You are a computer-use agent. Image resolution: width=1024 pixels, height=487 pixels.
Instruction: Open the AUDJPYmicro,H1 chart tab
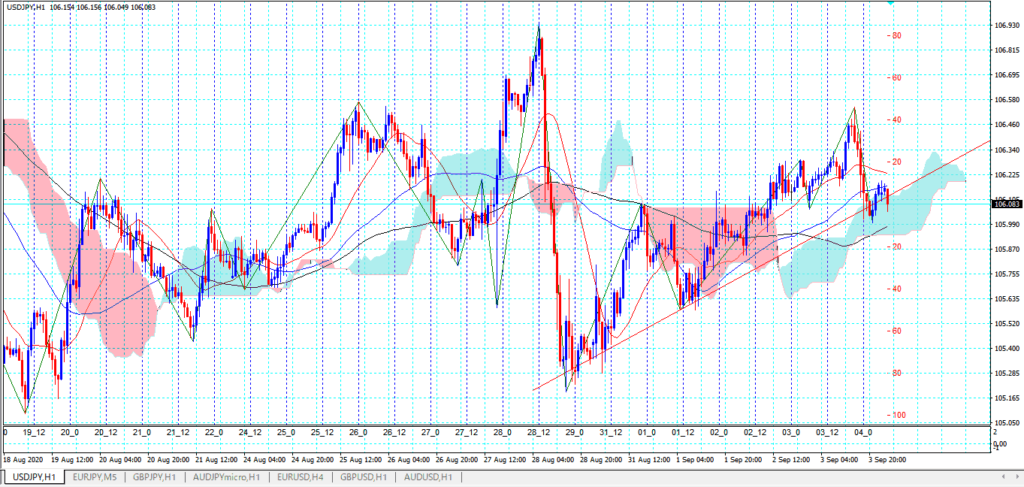(x=226, y=478)
